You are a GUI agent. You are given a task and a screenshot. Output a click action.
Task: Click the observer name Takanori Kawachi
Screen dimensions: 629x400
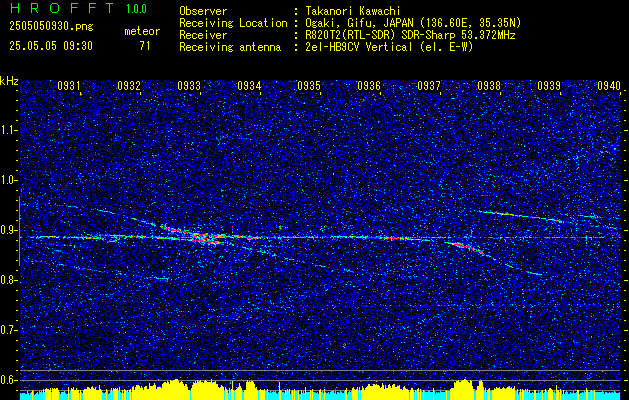(353, 11)
